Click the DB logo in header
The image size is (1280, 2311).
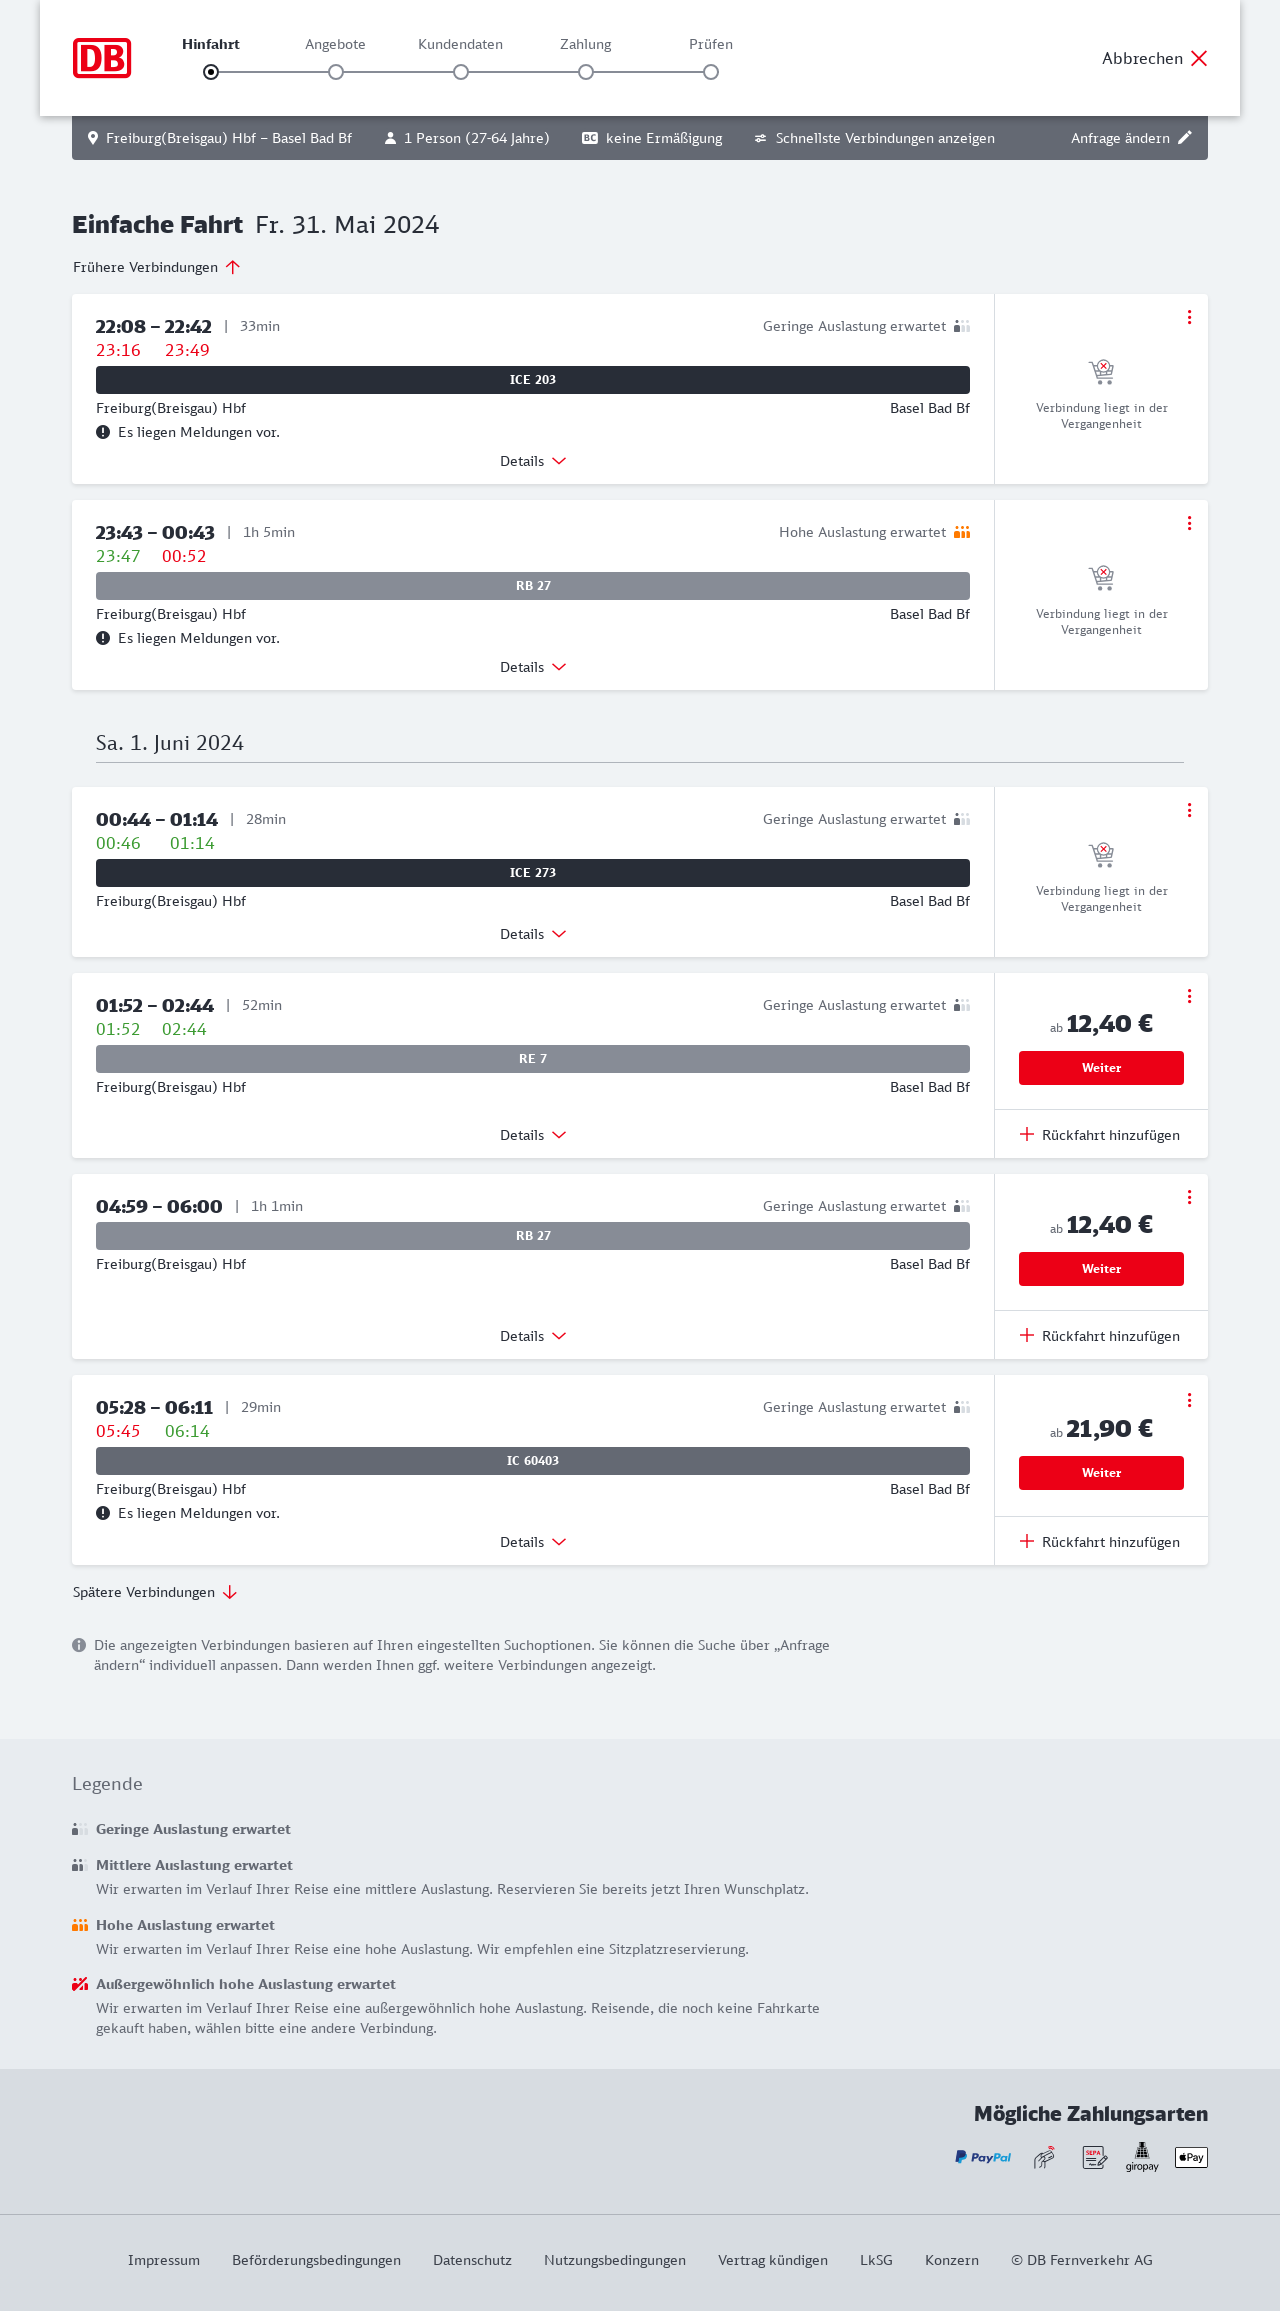102,58
